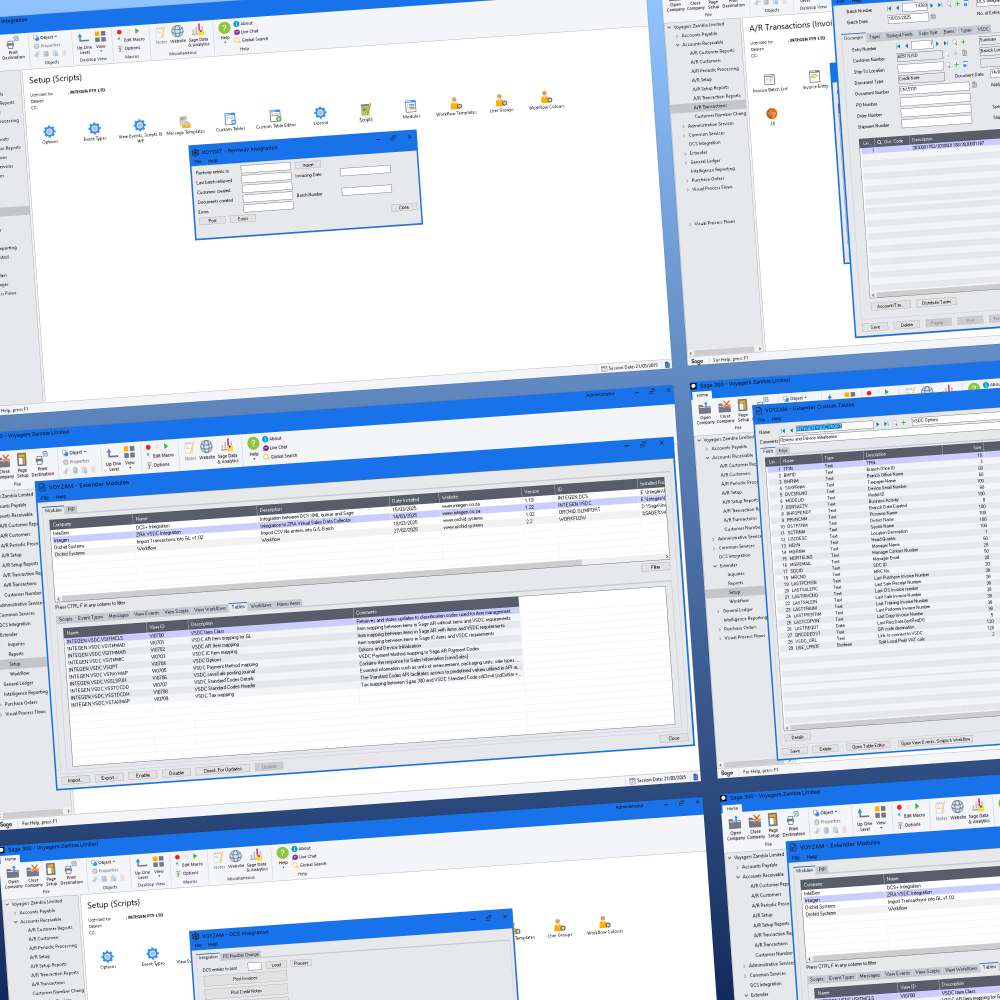Open the Invoice Entry icon
This screenshot has width=1000, height=1000.
tap(815, 77)
